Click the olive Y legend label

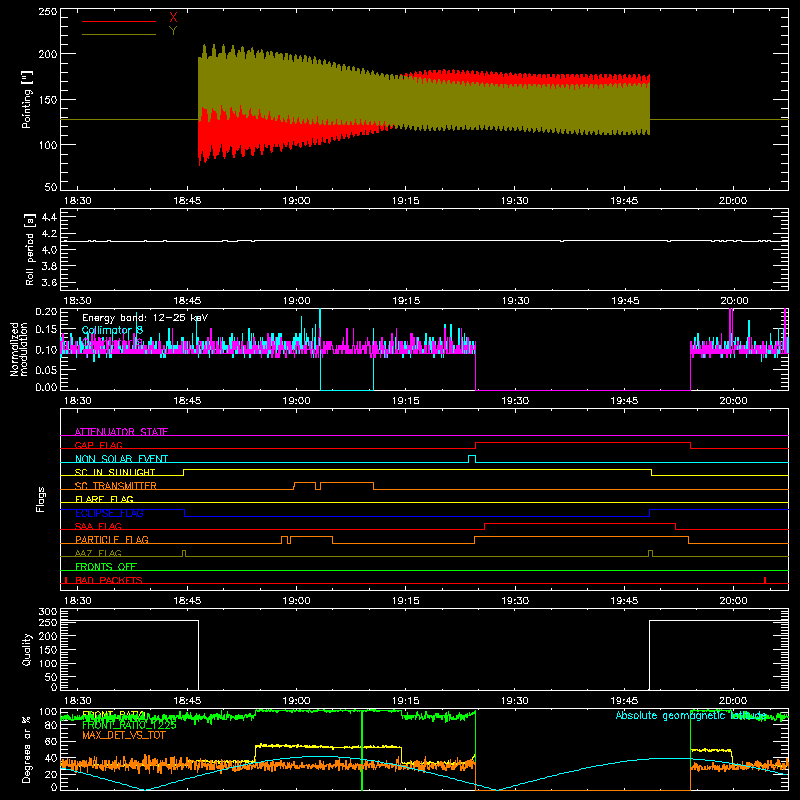173,31
